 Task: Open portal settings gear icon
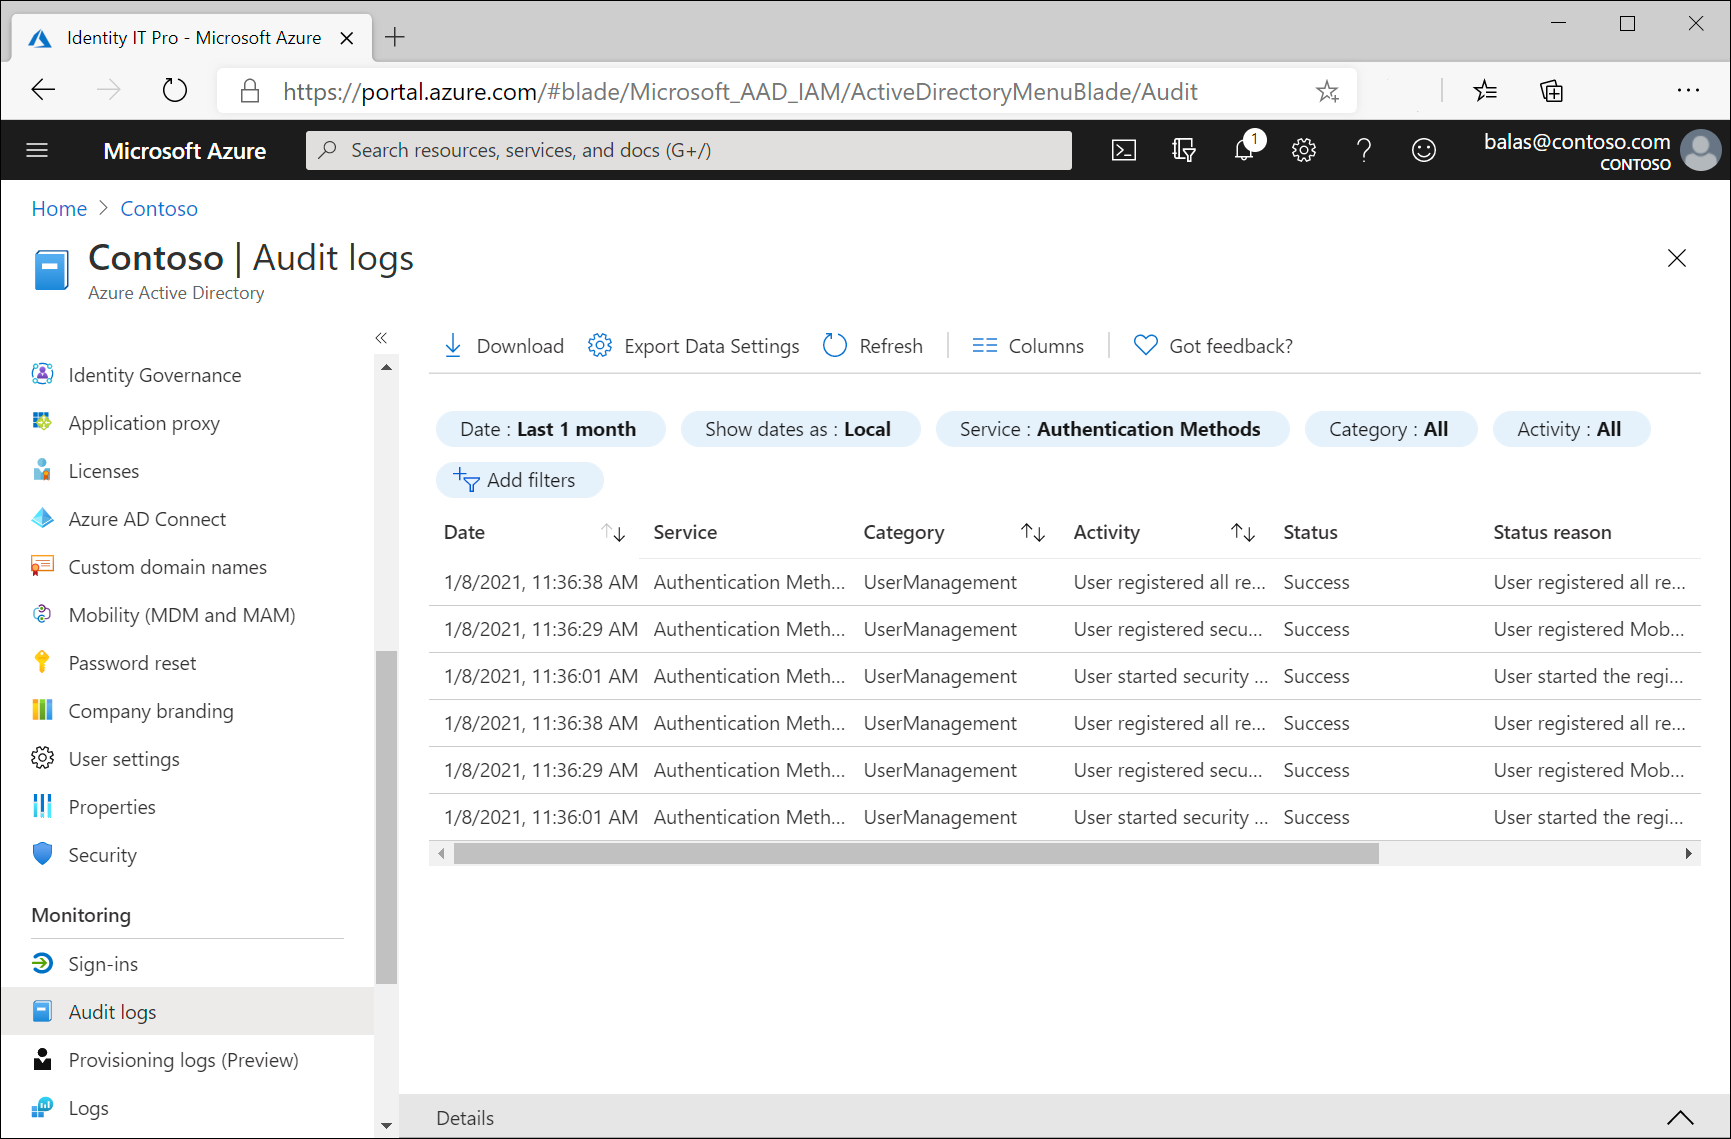pyautogui.click(x=1304, y=150)
